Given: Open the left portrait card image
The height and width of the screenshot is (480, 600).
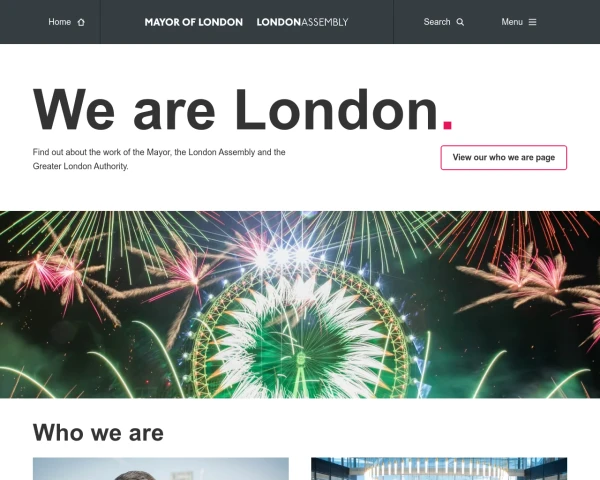Looking at the screenshot, I should coord(161,469).
